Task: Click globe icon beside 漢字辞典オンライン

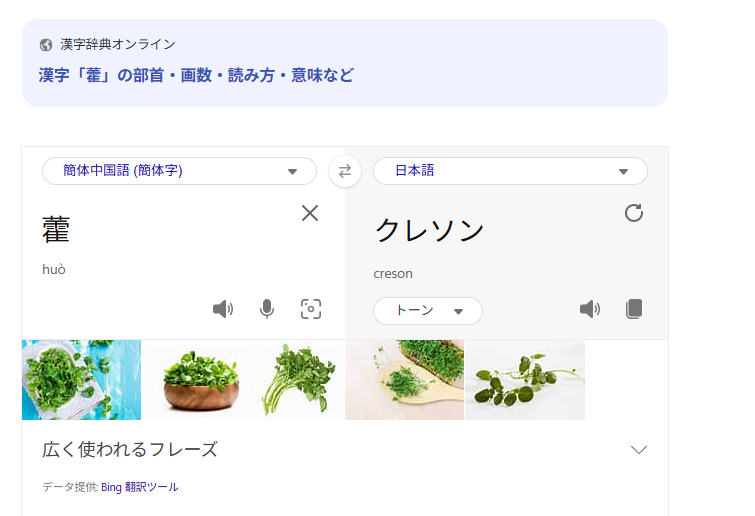Action: [46, 45]
